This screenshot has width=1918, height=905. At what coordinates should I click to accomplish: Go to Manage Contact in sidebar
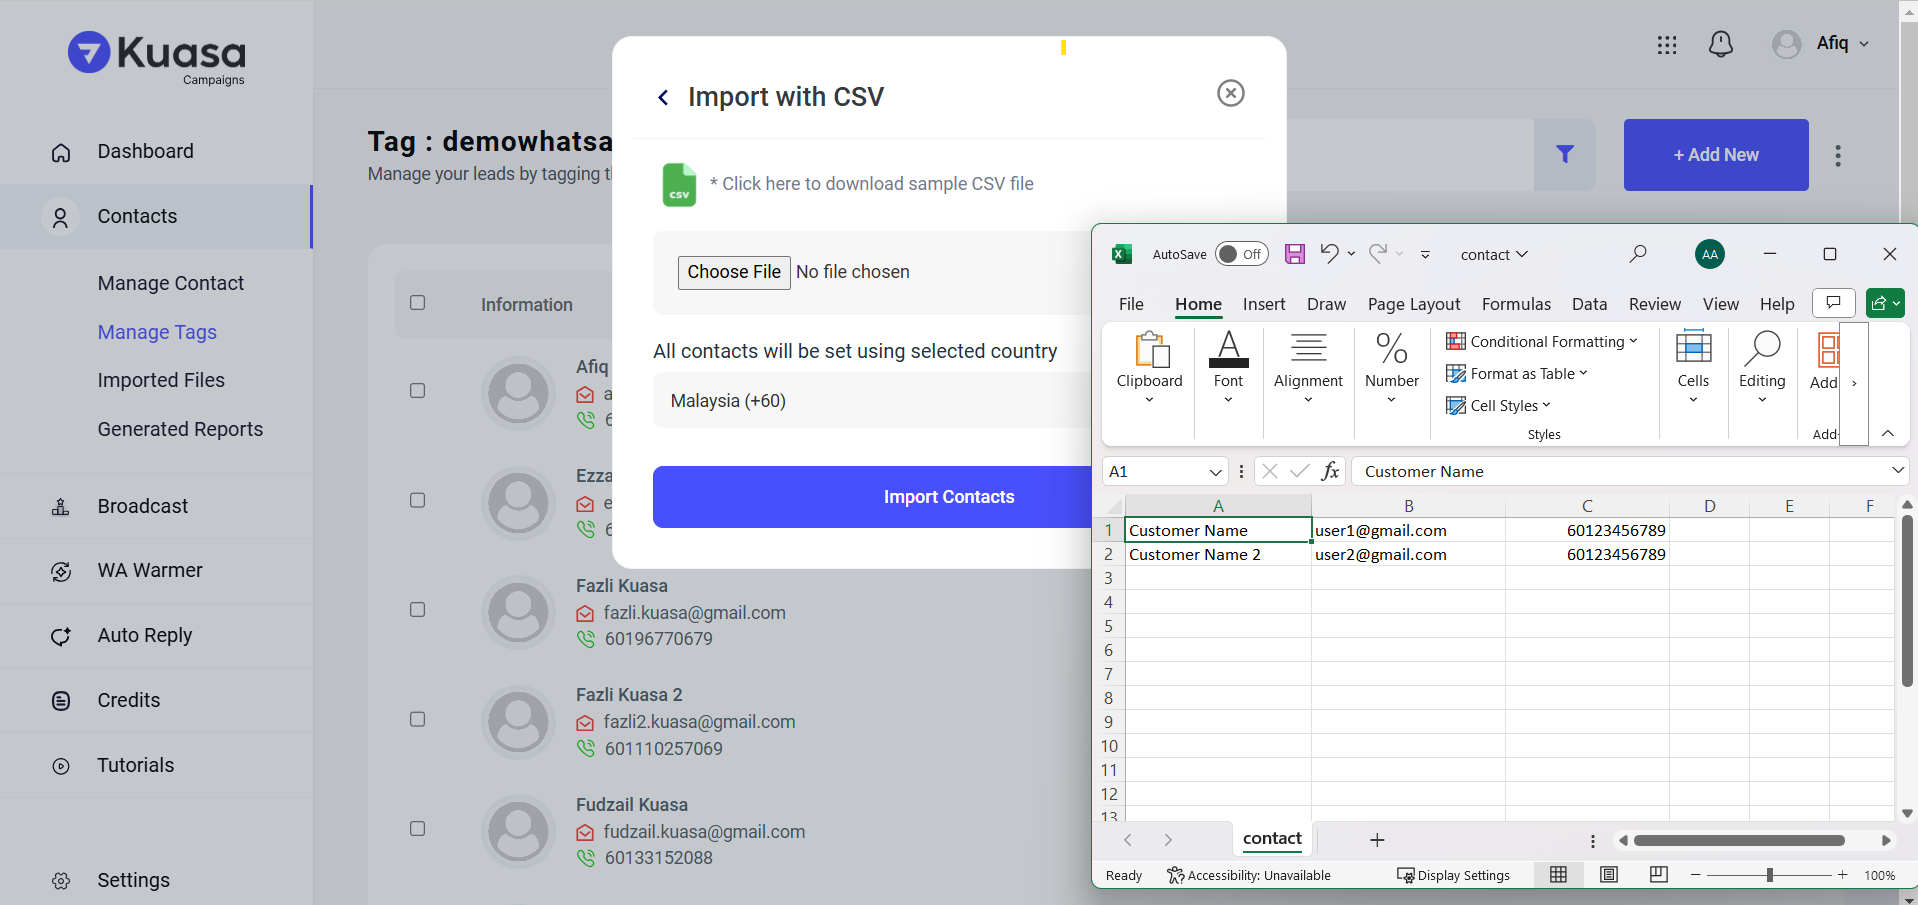[x=171, y=283]
